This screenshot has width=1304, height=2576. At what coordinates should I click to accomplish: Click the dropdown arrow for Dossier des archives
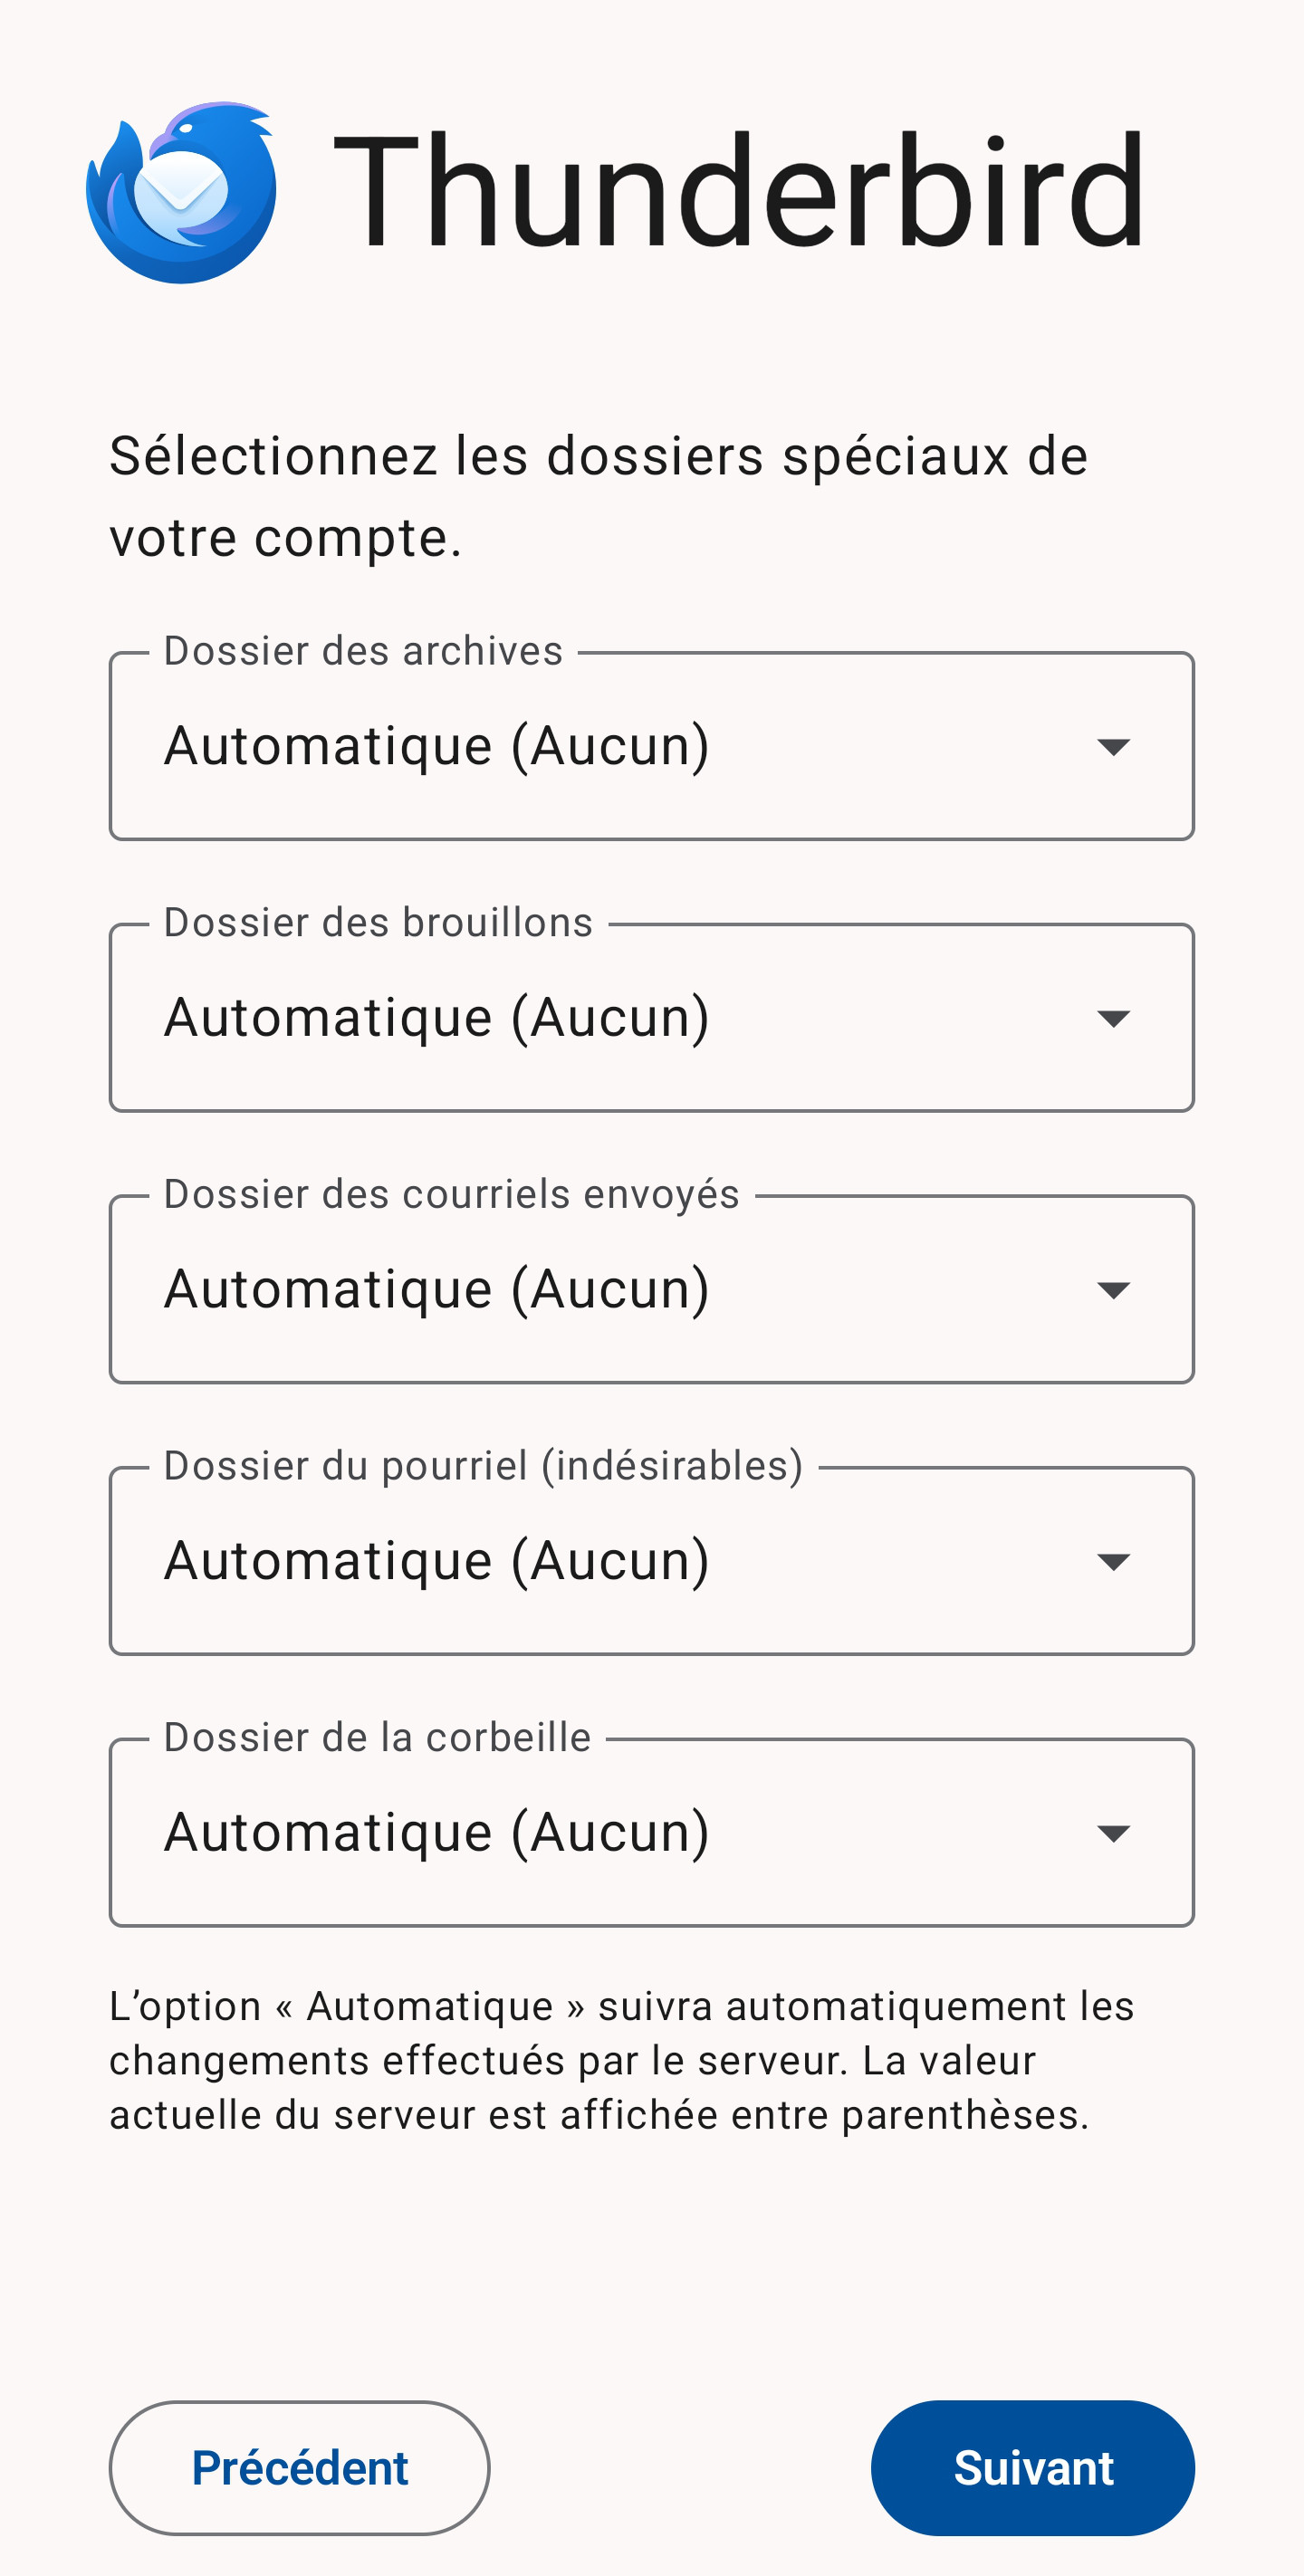[1113, 746]
